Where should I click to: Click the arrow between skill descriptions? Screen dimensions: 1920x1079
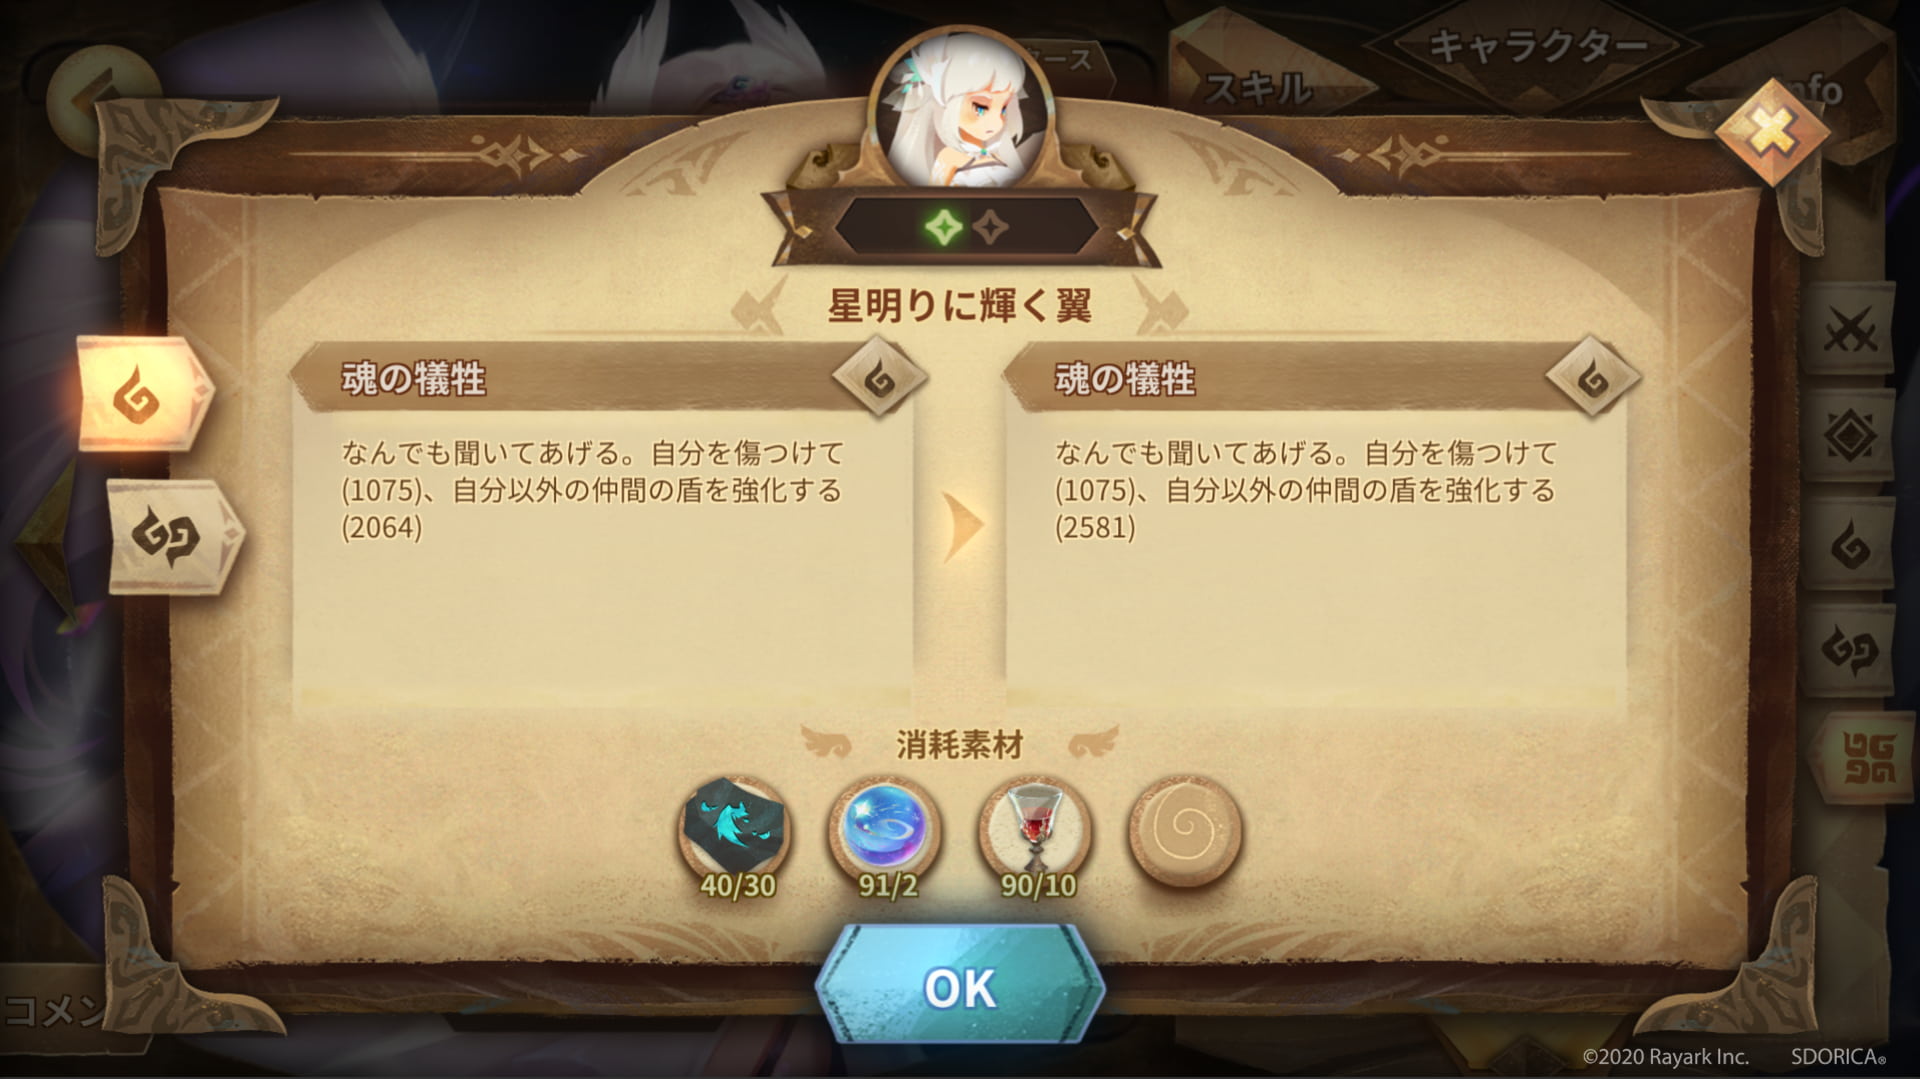click(x=964, y=525)
